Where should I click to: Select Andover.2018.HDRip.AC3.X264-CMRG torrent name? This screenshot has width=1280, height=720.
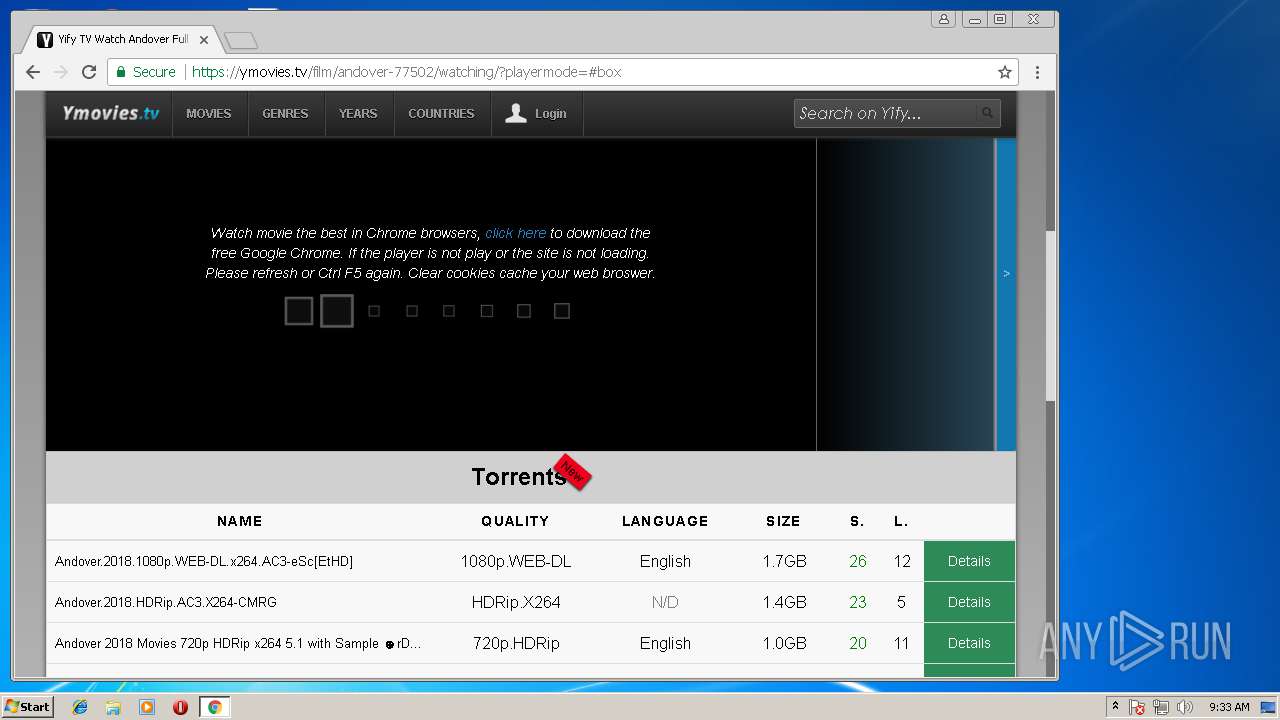click(166, 602)
